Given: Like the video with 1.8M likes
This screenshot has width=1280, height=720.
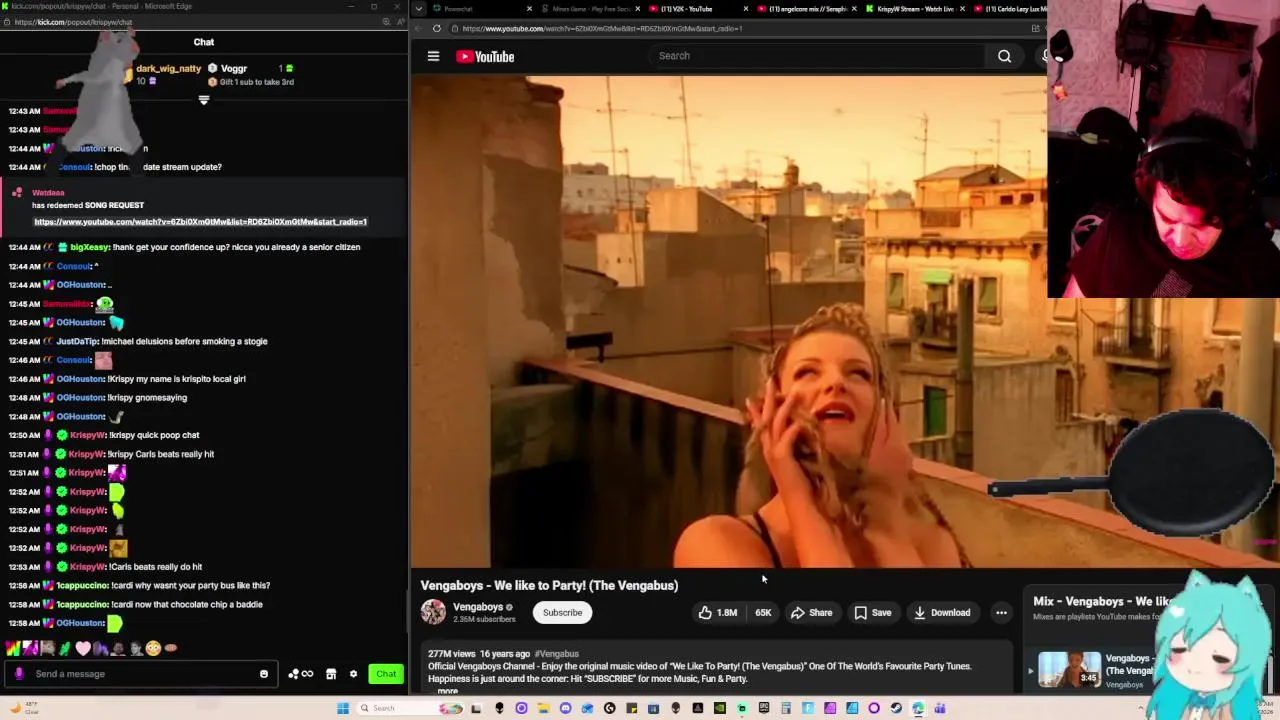Looking at the screenshot, I should (x=717, y=612).
